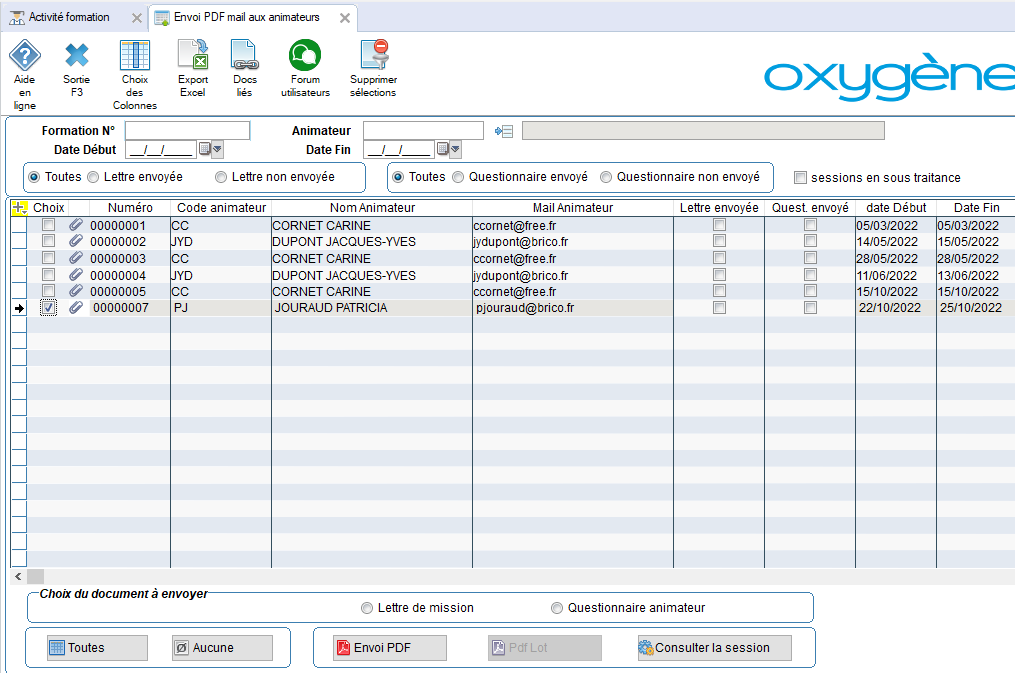Click the Pdf Lot button
Screen dimensions: 1015x673
pos(544,648)
